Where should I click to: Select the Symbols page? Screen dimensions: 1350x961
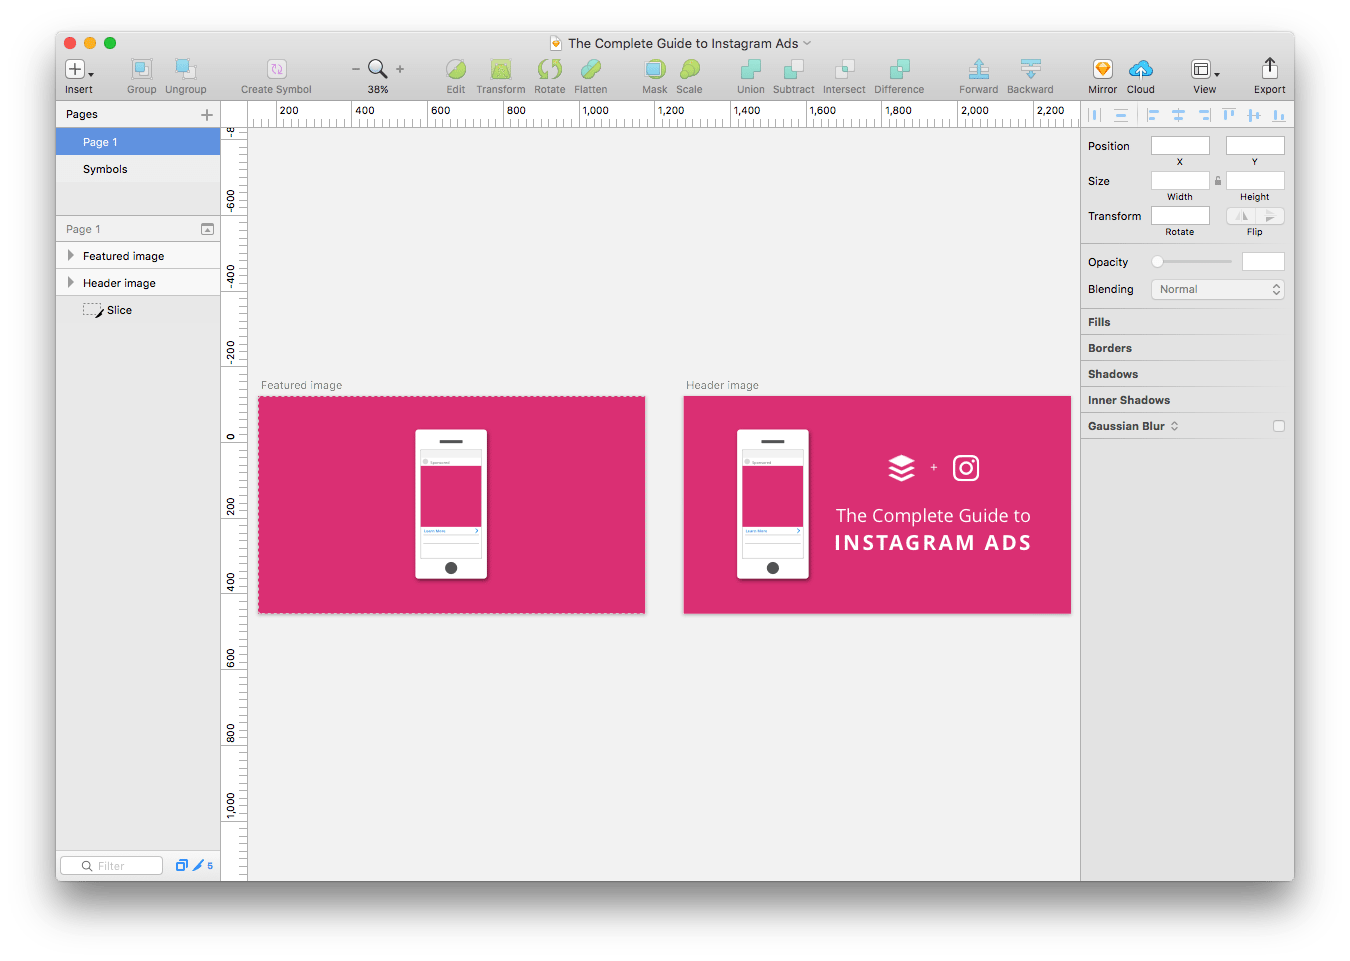click(138, 169)
